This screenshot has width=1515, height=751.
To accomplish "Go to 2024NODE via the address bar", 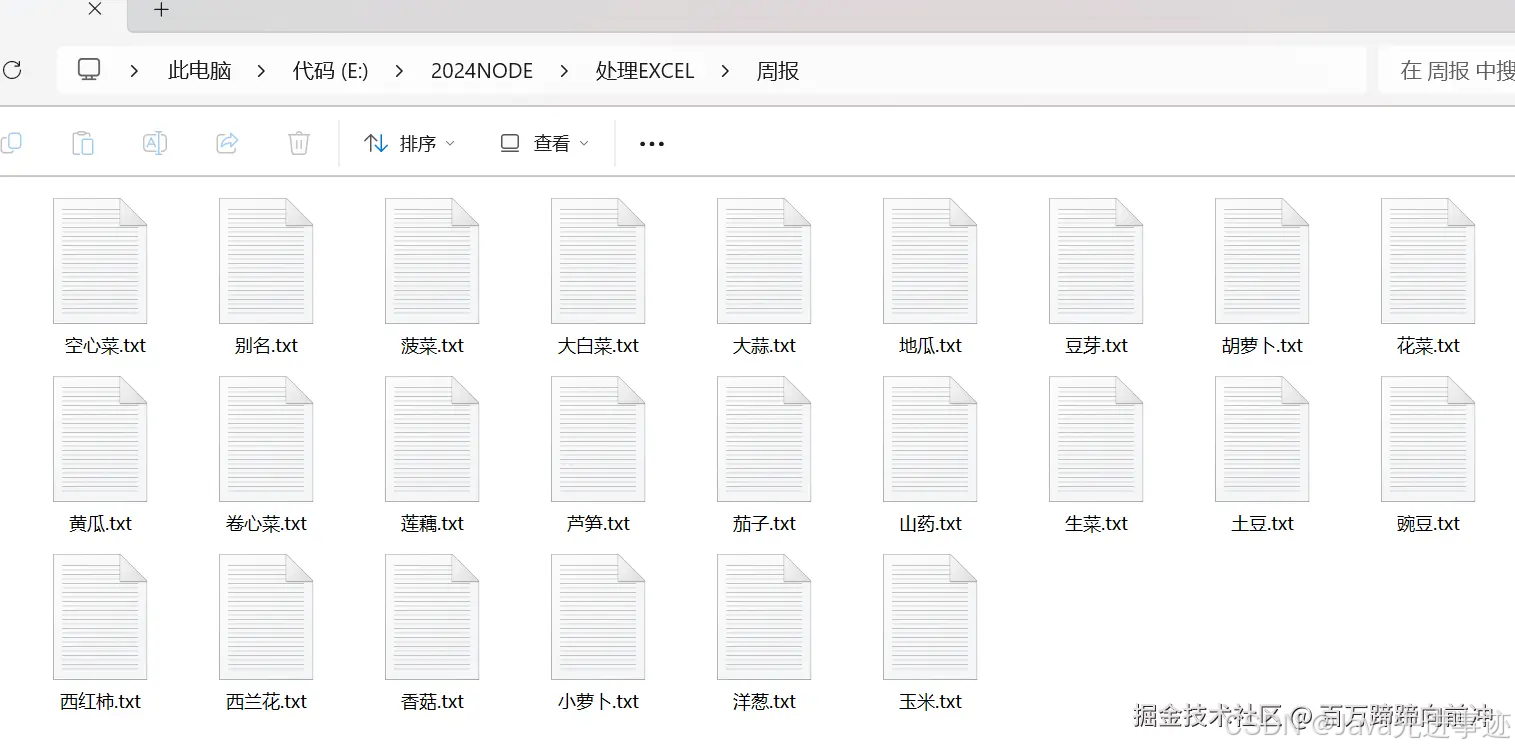I will click(482, 70).
